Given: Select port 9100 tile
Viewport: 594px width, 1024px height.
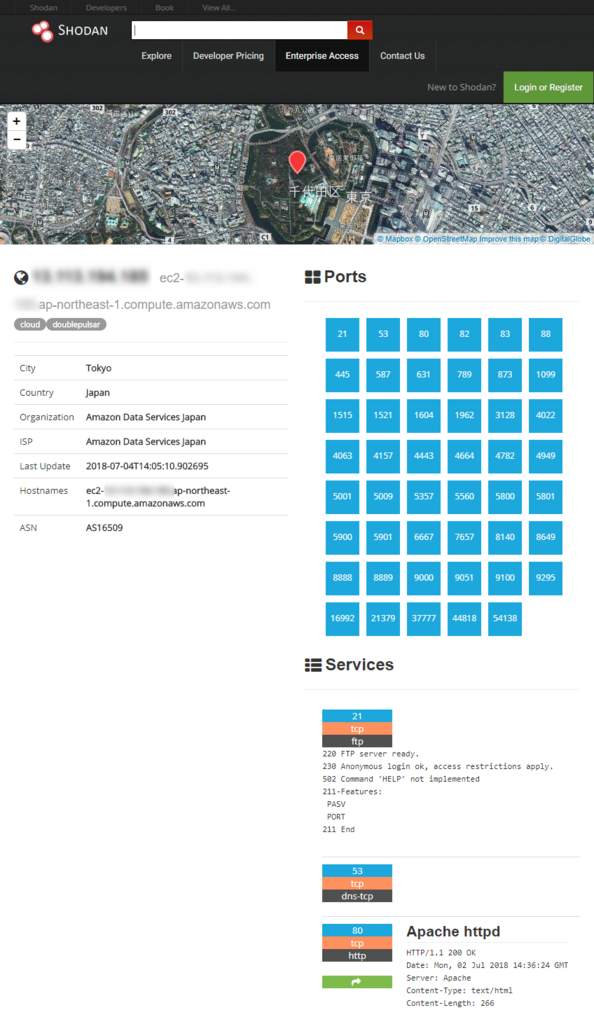Looking at the screenshot, I should point(505,578).
